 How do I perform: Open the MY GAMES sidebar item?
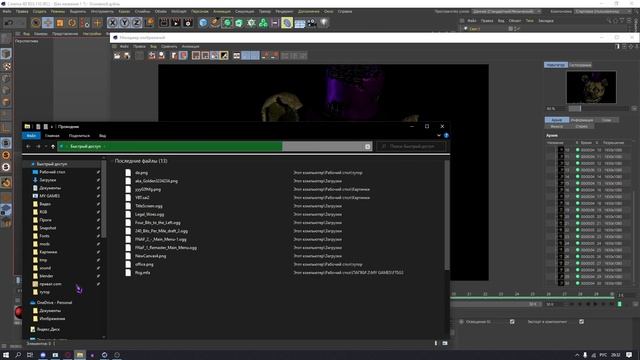(x=49, y=196)
